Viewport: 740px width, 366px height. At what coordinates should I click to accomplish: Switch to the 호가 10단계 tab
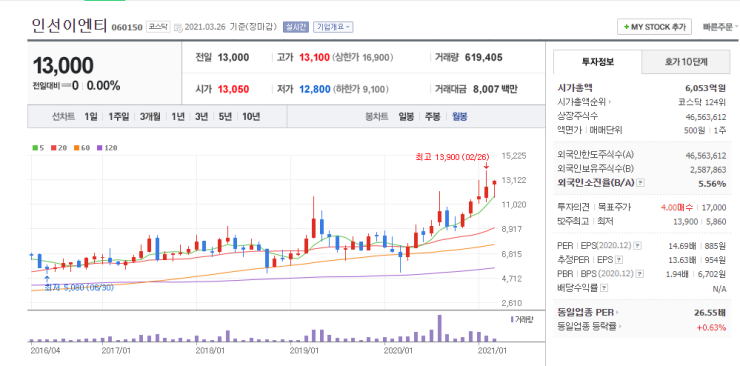[686, 62]
